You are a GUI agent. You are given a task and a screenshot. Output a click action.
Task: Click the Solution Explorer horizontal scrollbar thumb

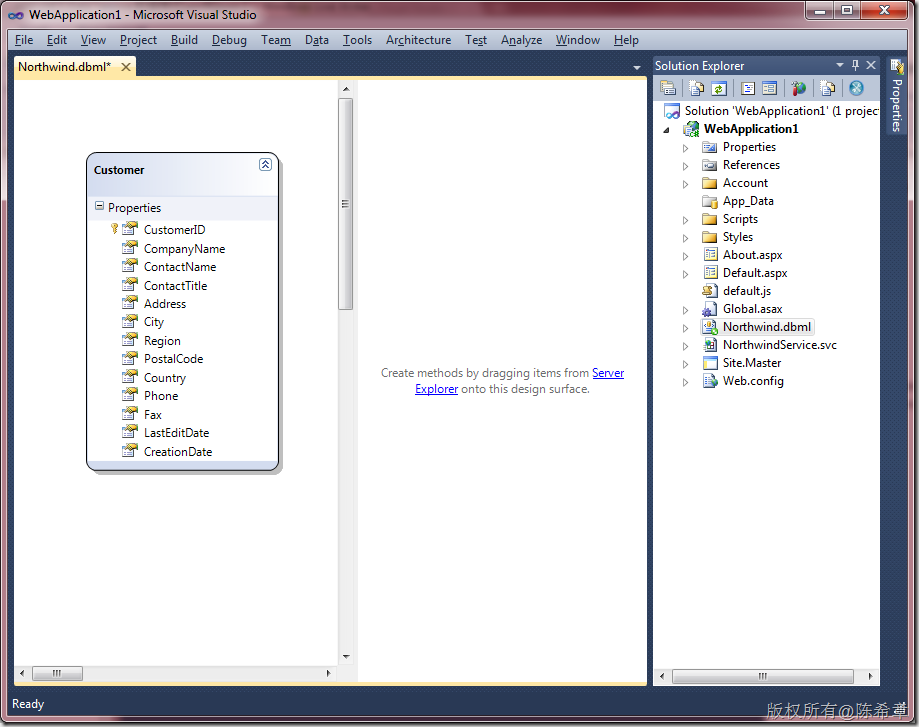[x=763, y=676]
